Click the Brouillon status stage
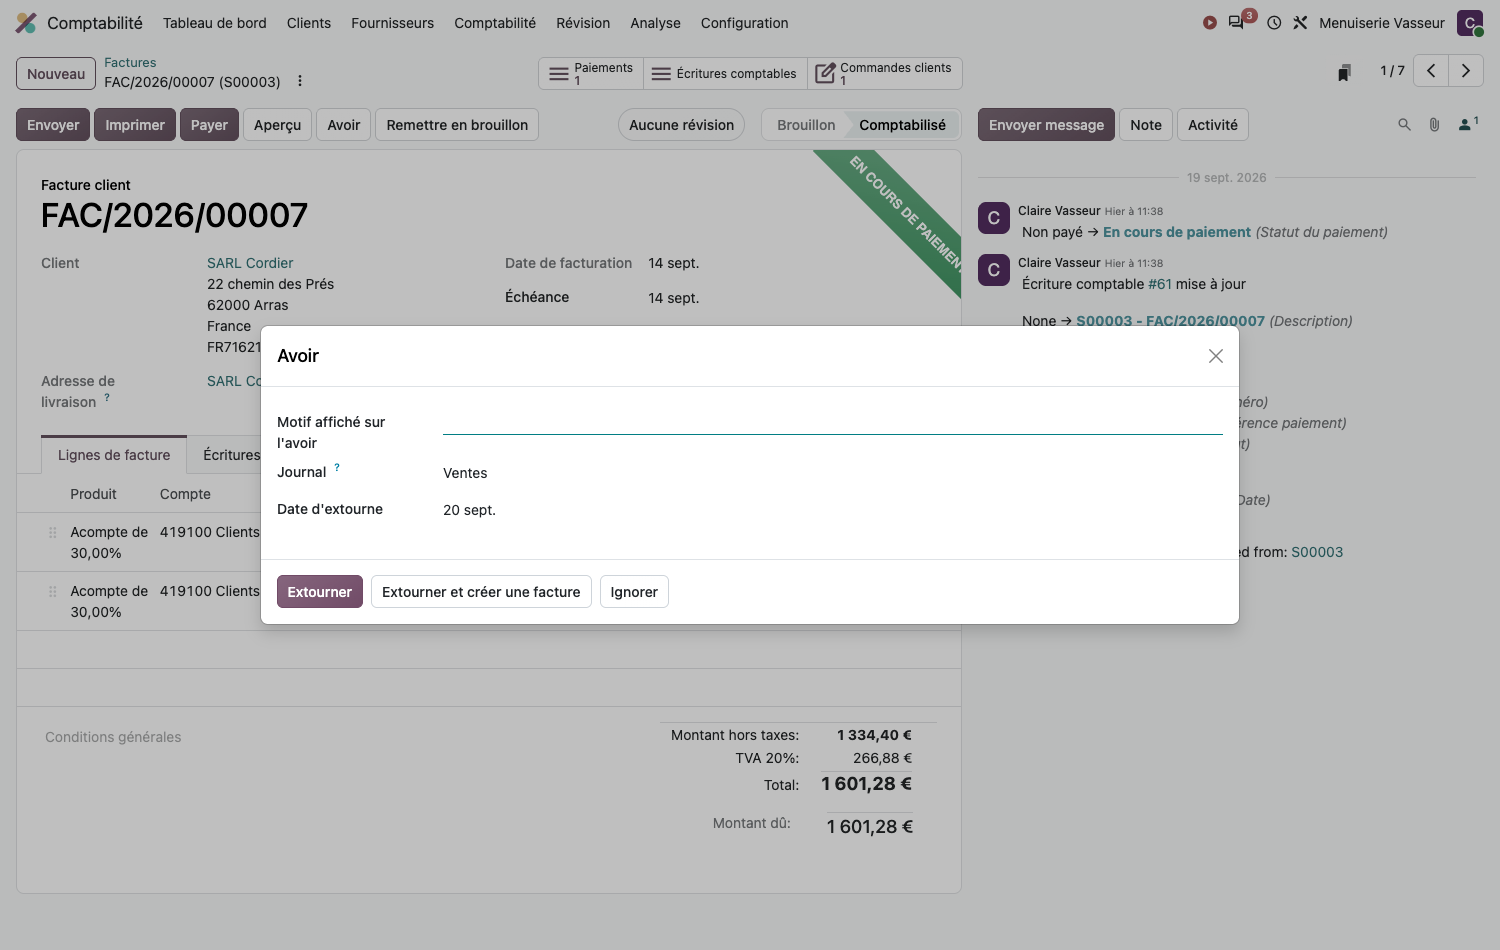Screen dimensions: 1500x950 coord(806,125)
